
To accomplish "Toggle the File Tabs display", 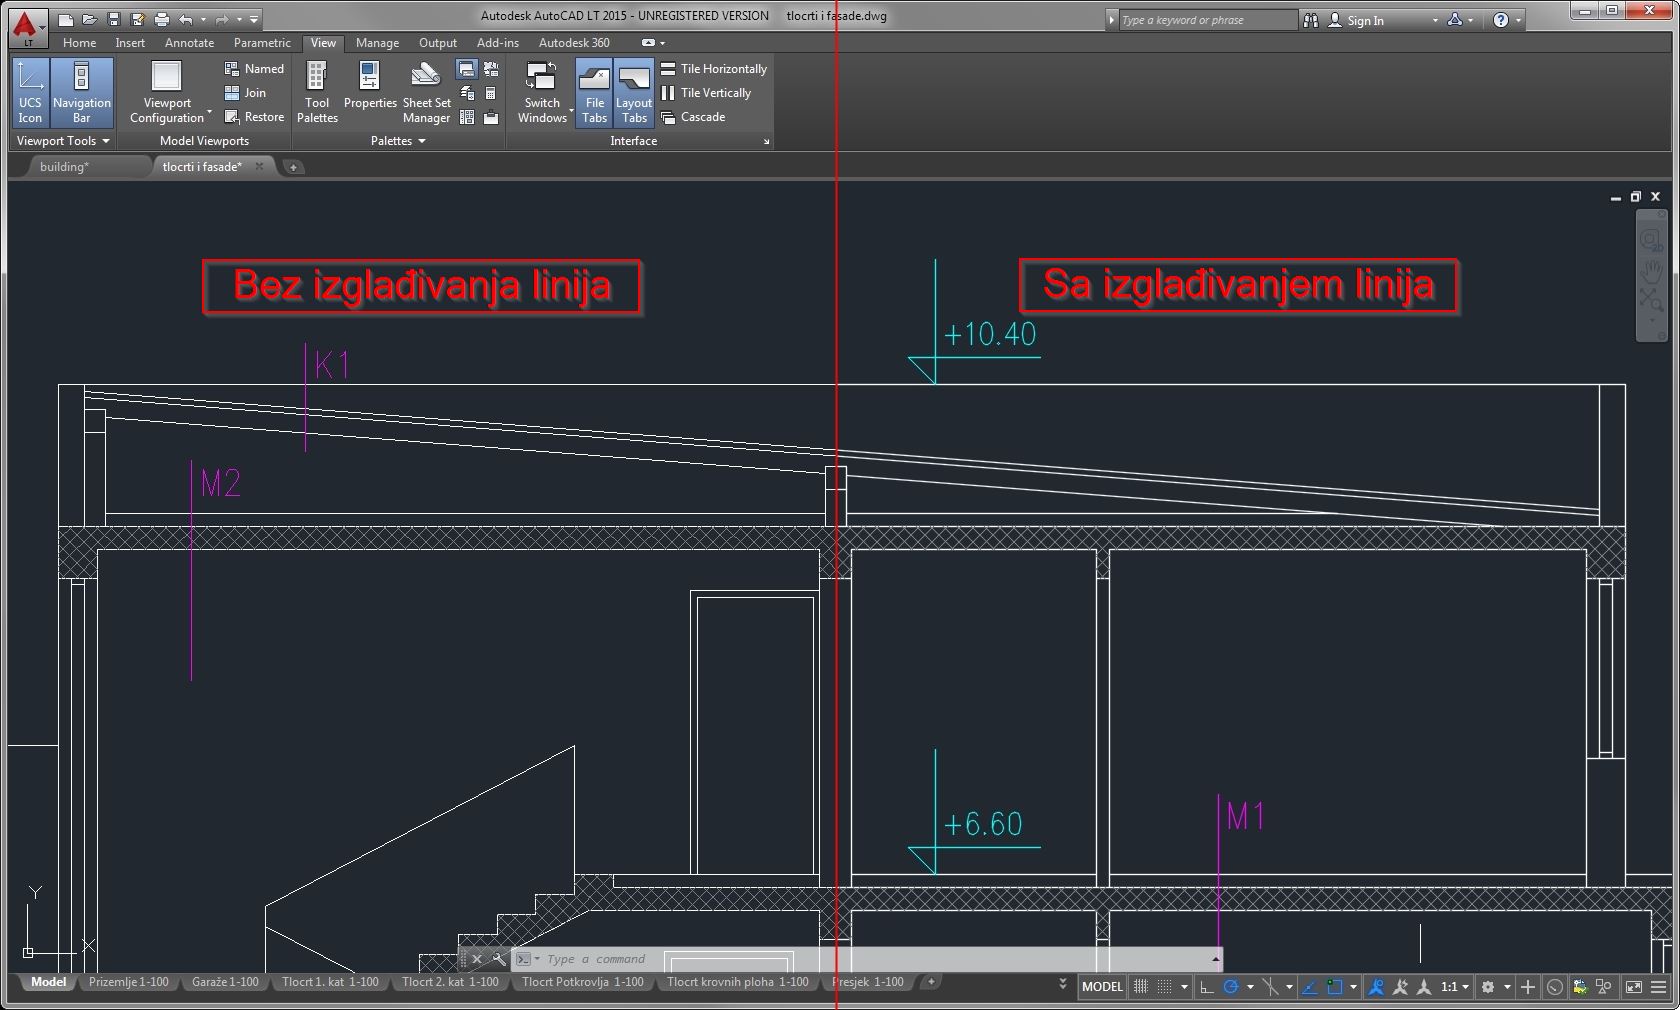I will (x=594, y=91).
